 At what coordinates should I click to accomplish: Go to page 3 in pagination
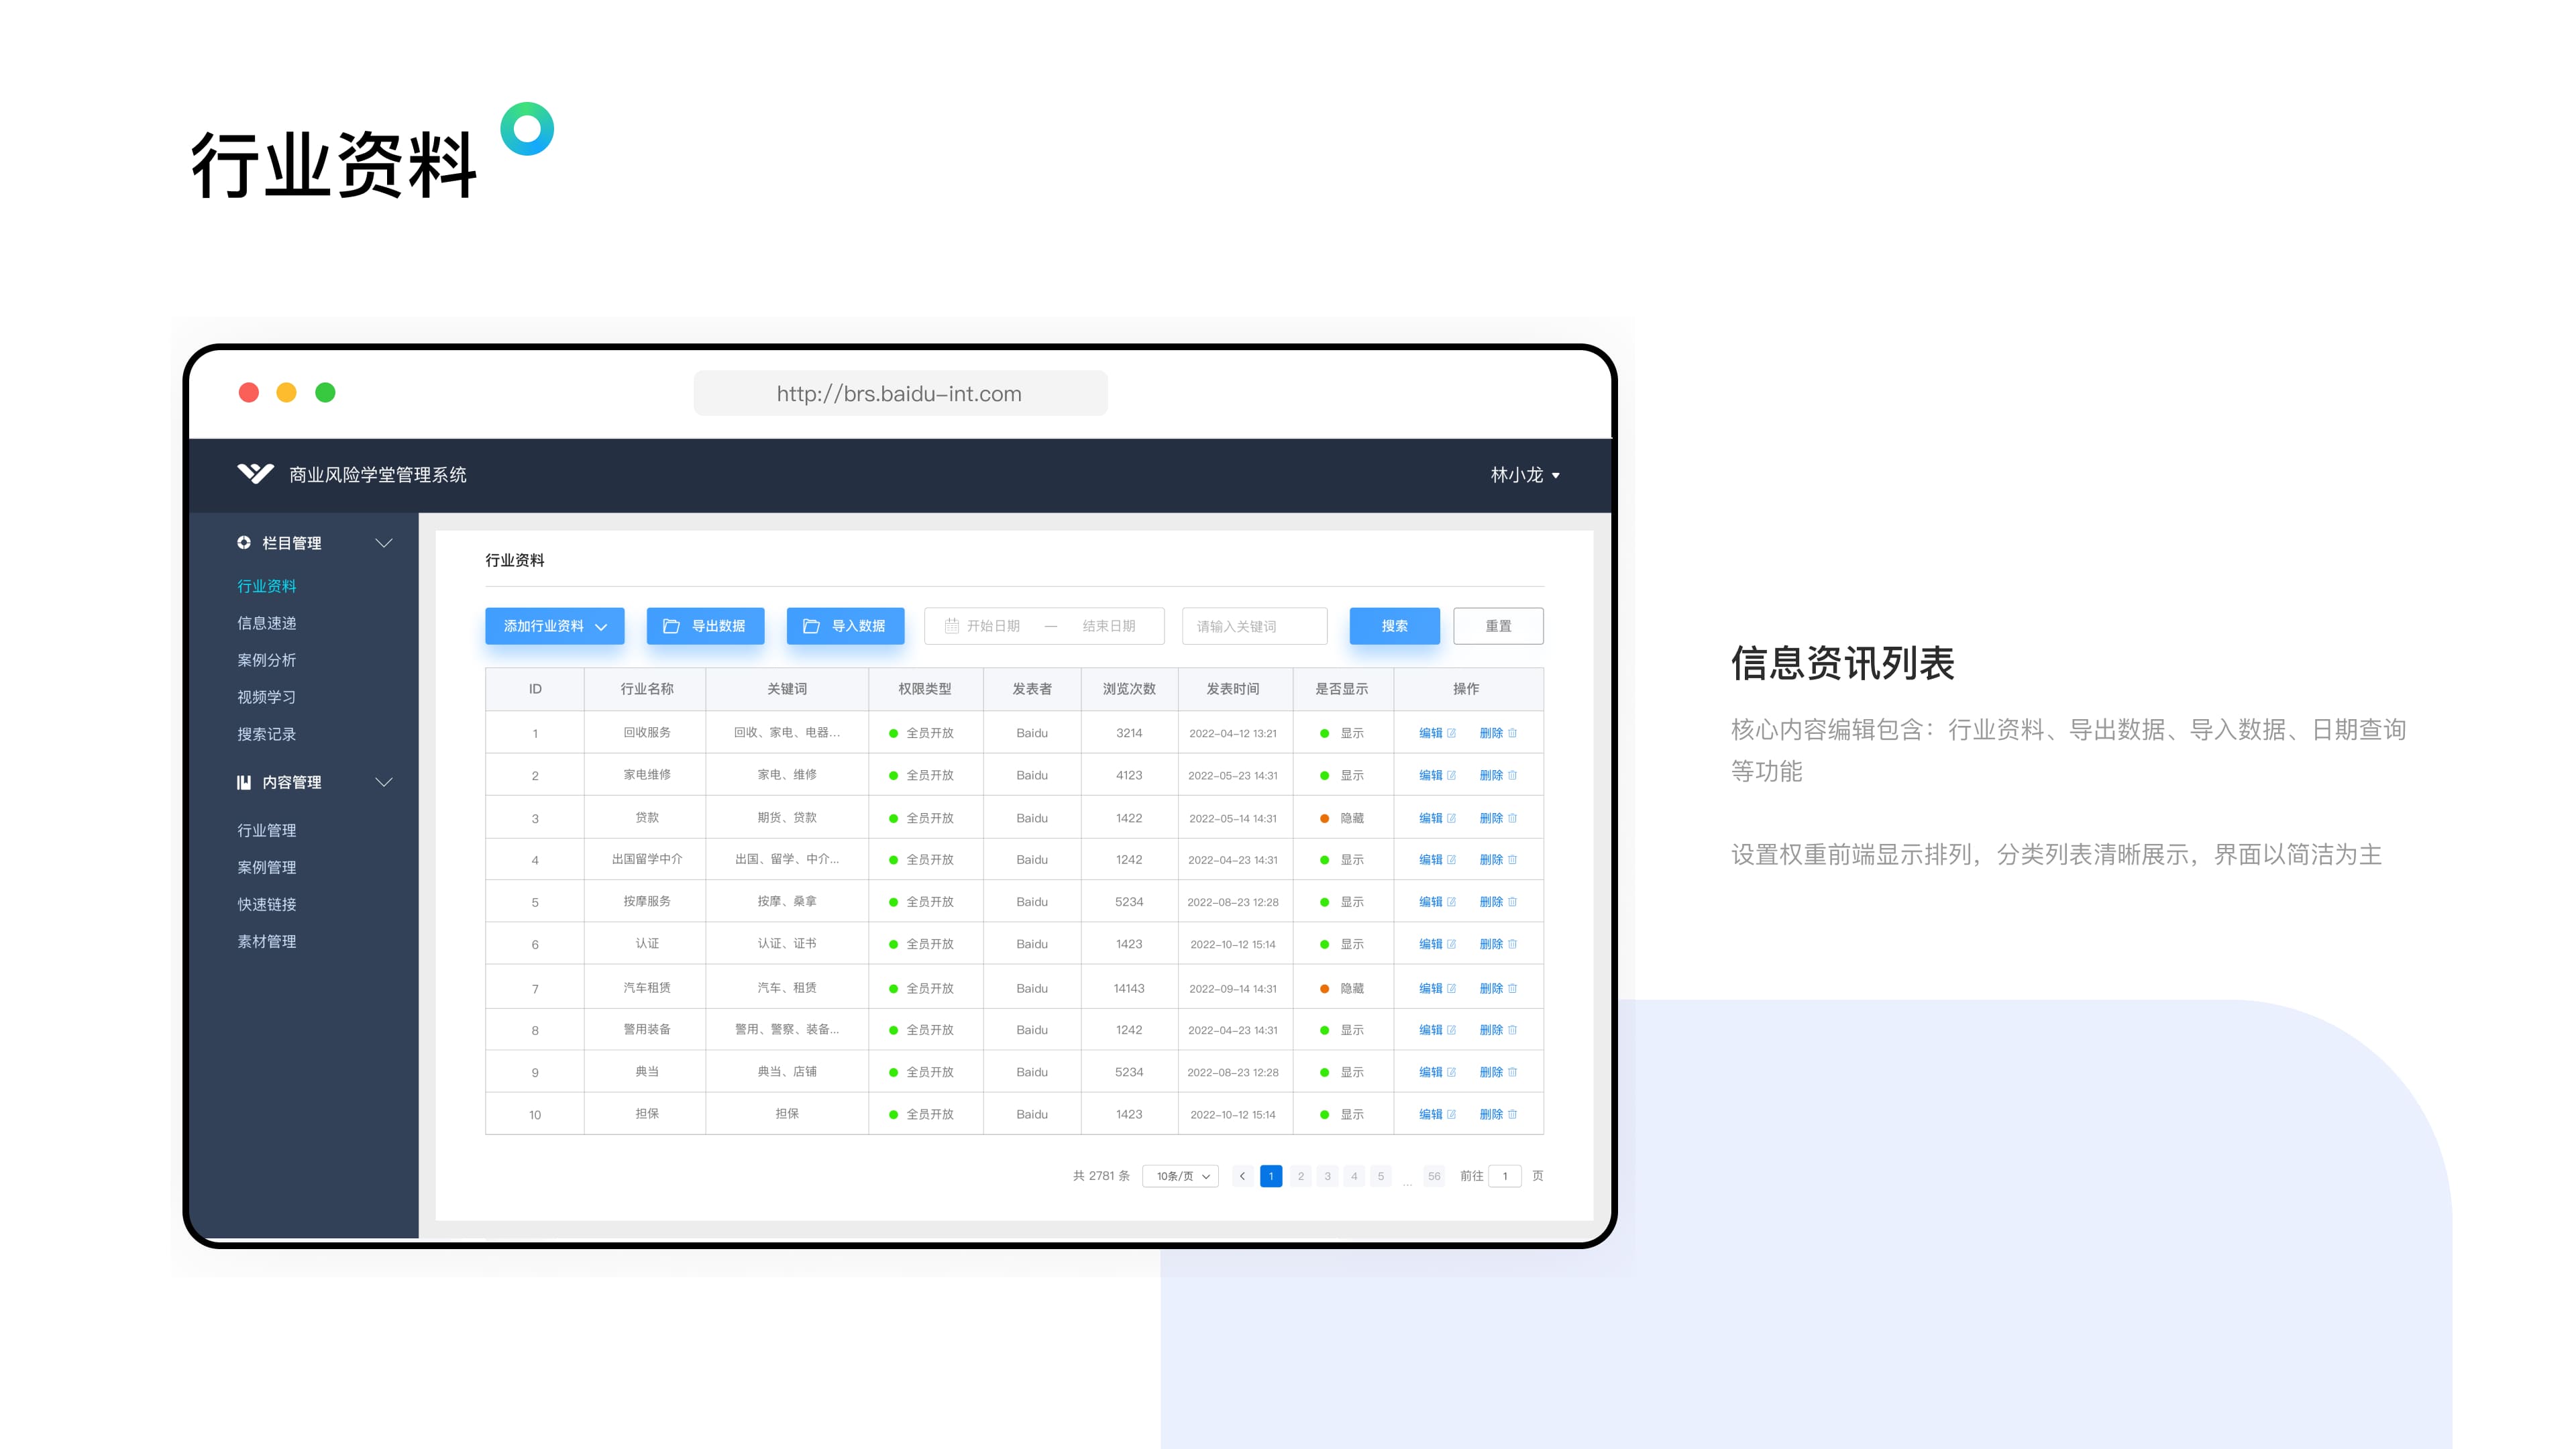(1327, 1176)
